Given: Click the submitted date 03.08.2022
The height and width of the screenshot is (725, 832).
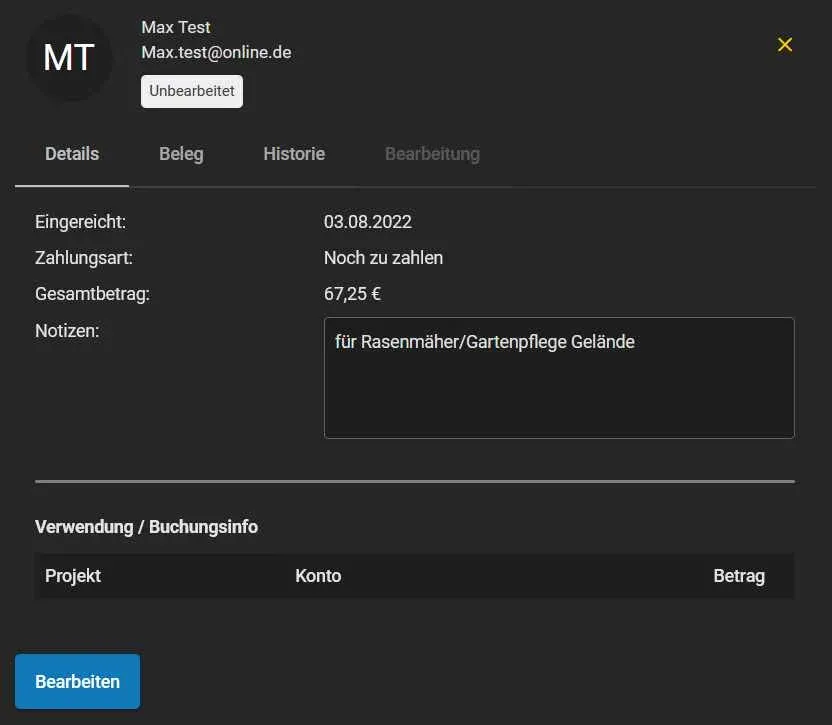Looking at the screenshot, I should [368, 222].
